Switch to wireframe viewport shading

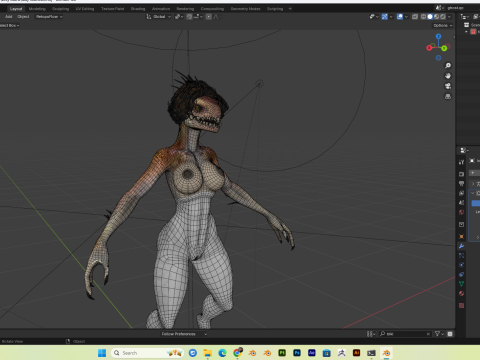tap(423, 17)
